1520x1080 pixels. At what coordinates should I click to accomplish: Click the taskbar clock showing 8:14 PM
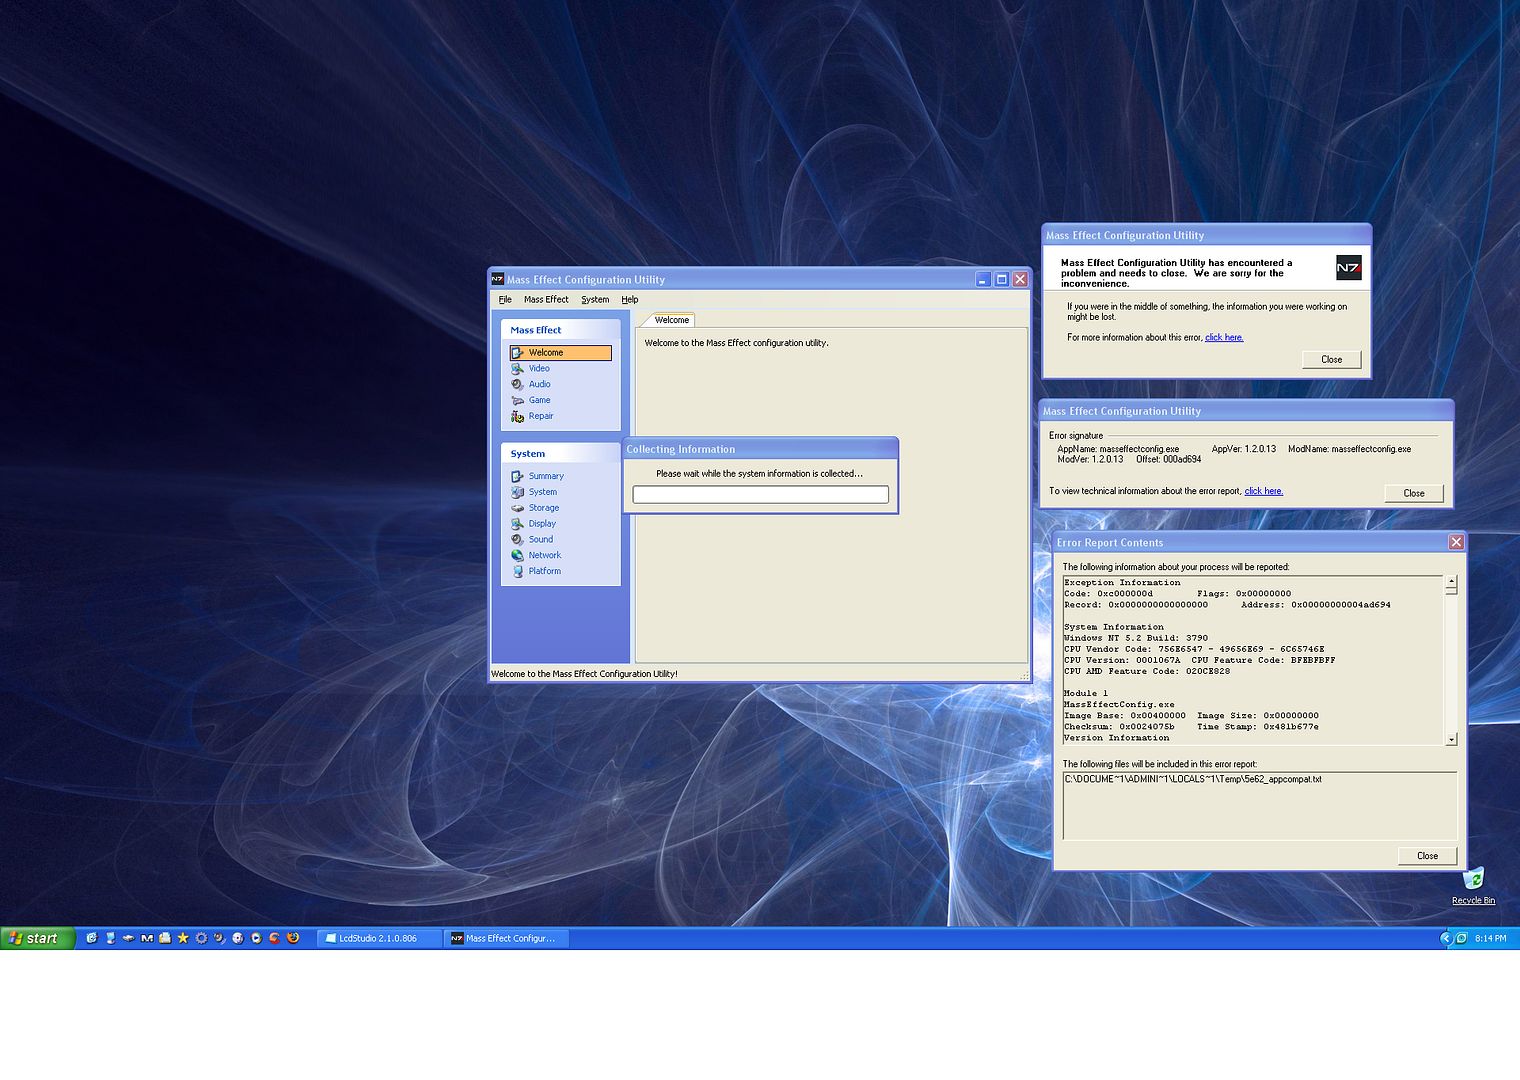(1490, 938)
